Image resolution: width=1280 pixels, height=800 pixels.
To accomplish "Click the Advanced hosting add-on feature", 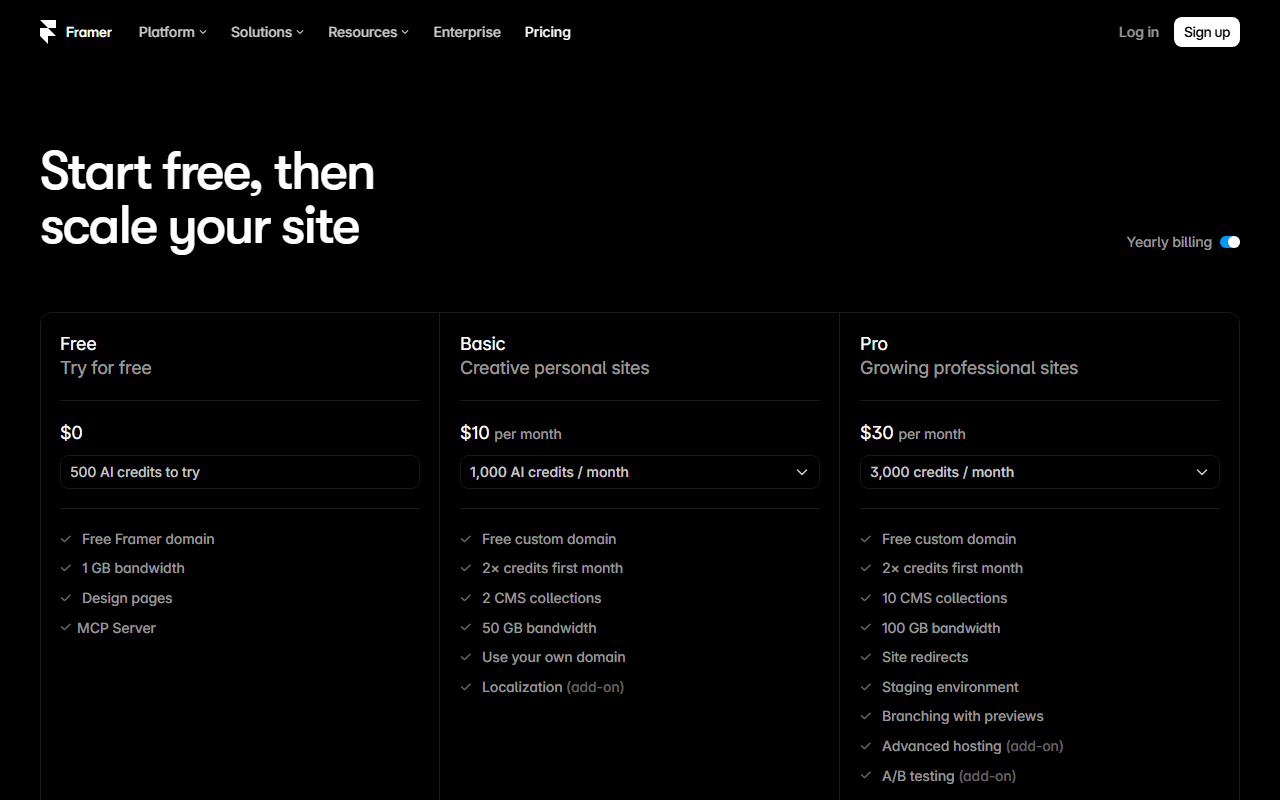I will pos(973,746).
